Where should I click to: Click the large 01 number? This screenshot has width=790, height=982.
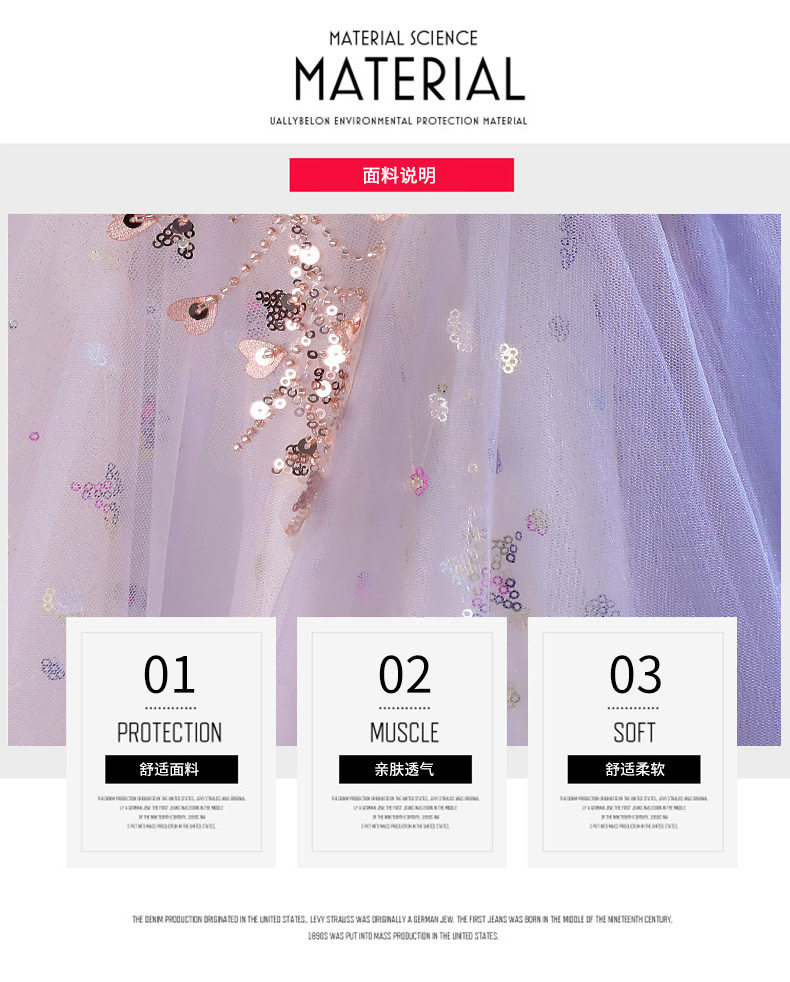click(169, 674)
